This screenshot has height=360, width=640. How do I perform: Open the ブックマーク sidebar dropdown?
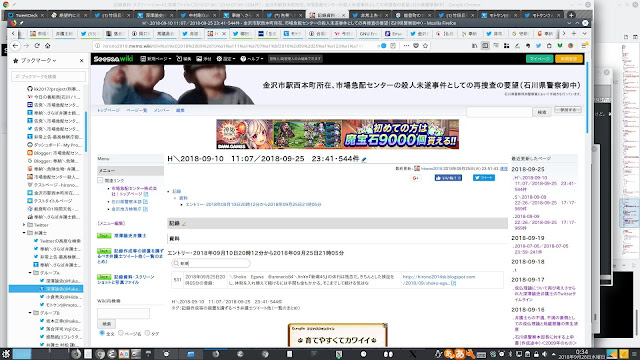[38, 60]
